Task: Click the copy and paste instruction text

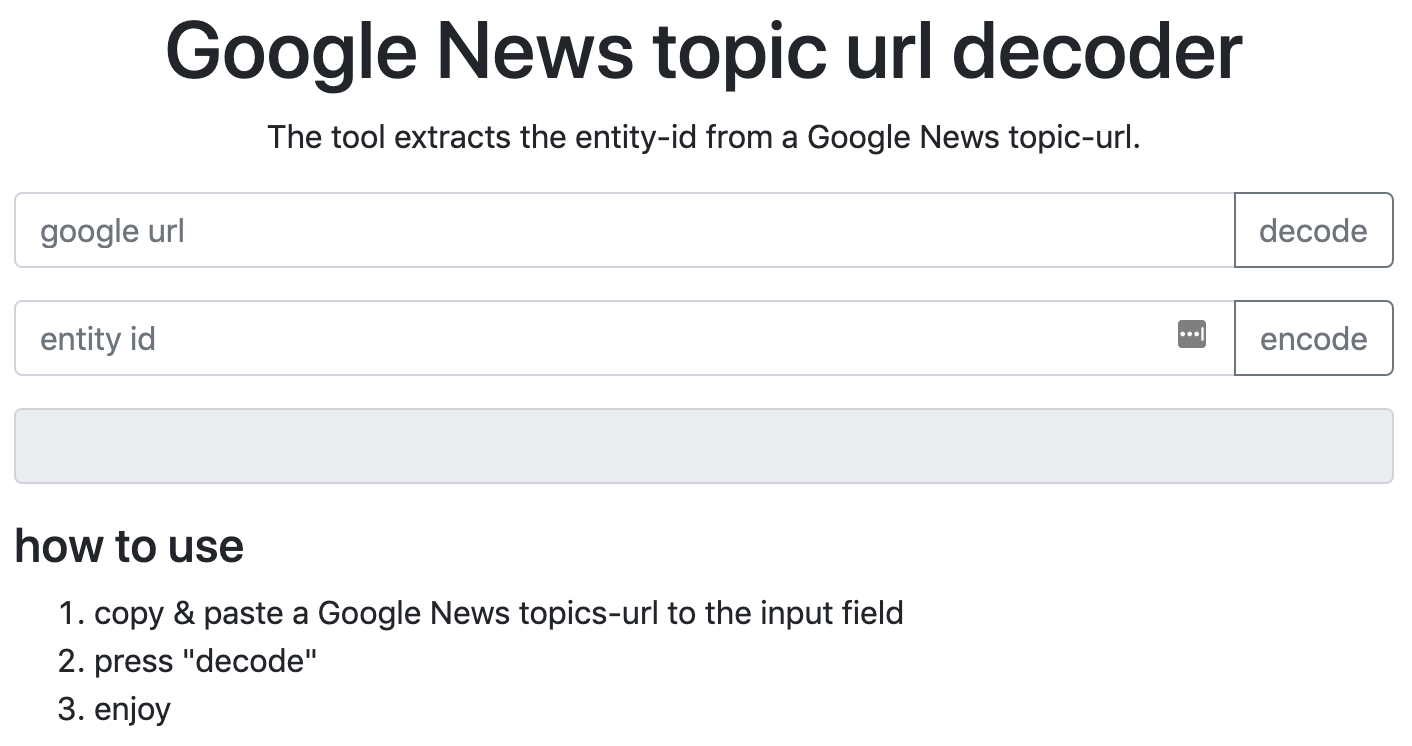Action: [498, 613]
